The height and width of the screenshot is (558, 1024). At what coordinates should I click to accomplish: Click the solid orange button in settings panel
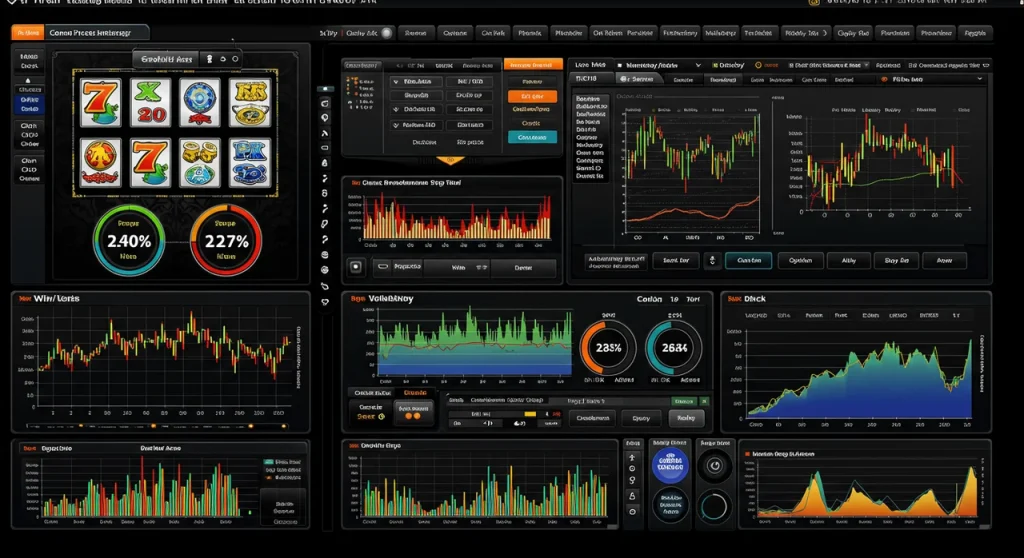point(532,97)
